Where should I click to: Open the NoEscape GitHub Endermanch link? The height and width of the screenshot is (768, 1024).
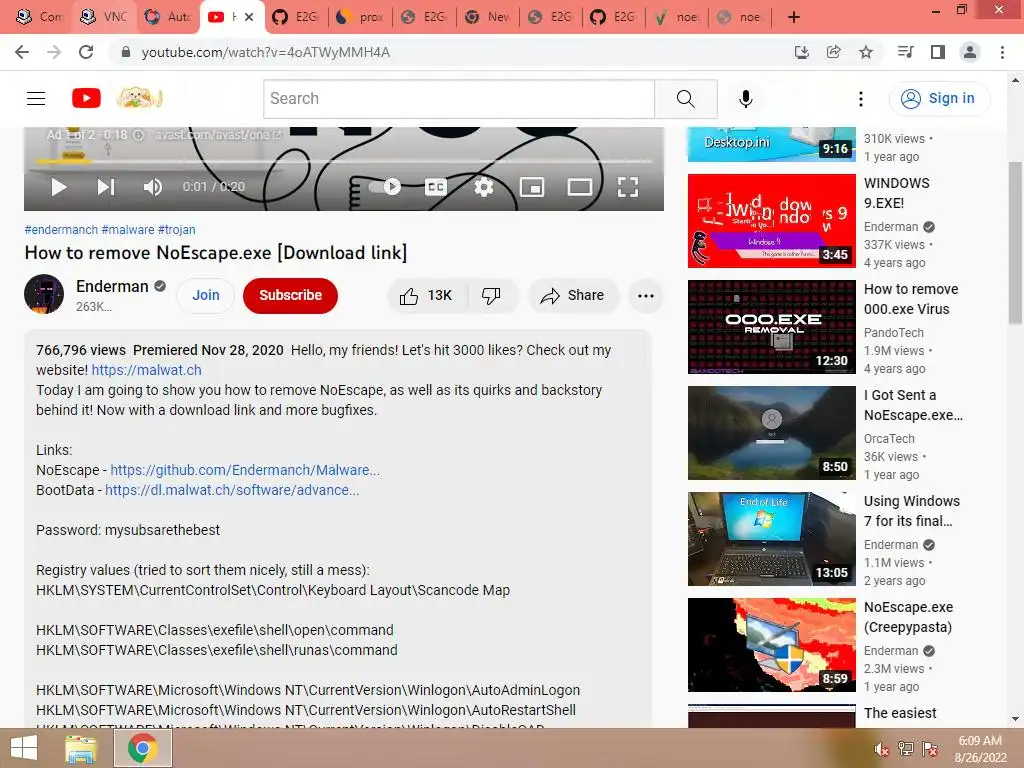point(245,470)
